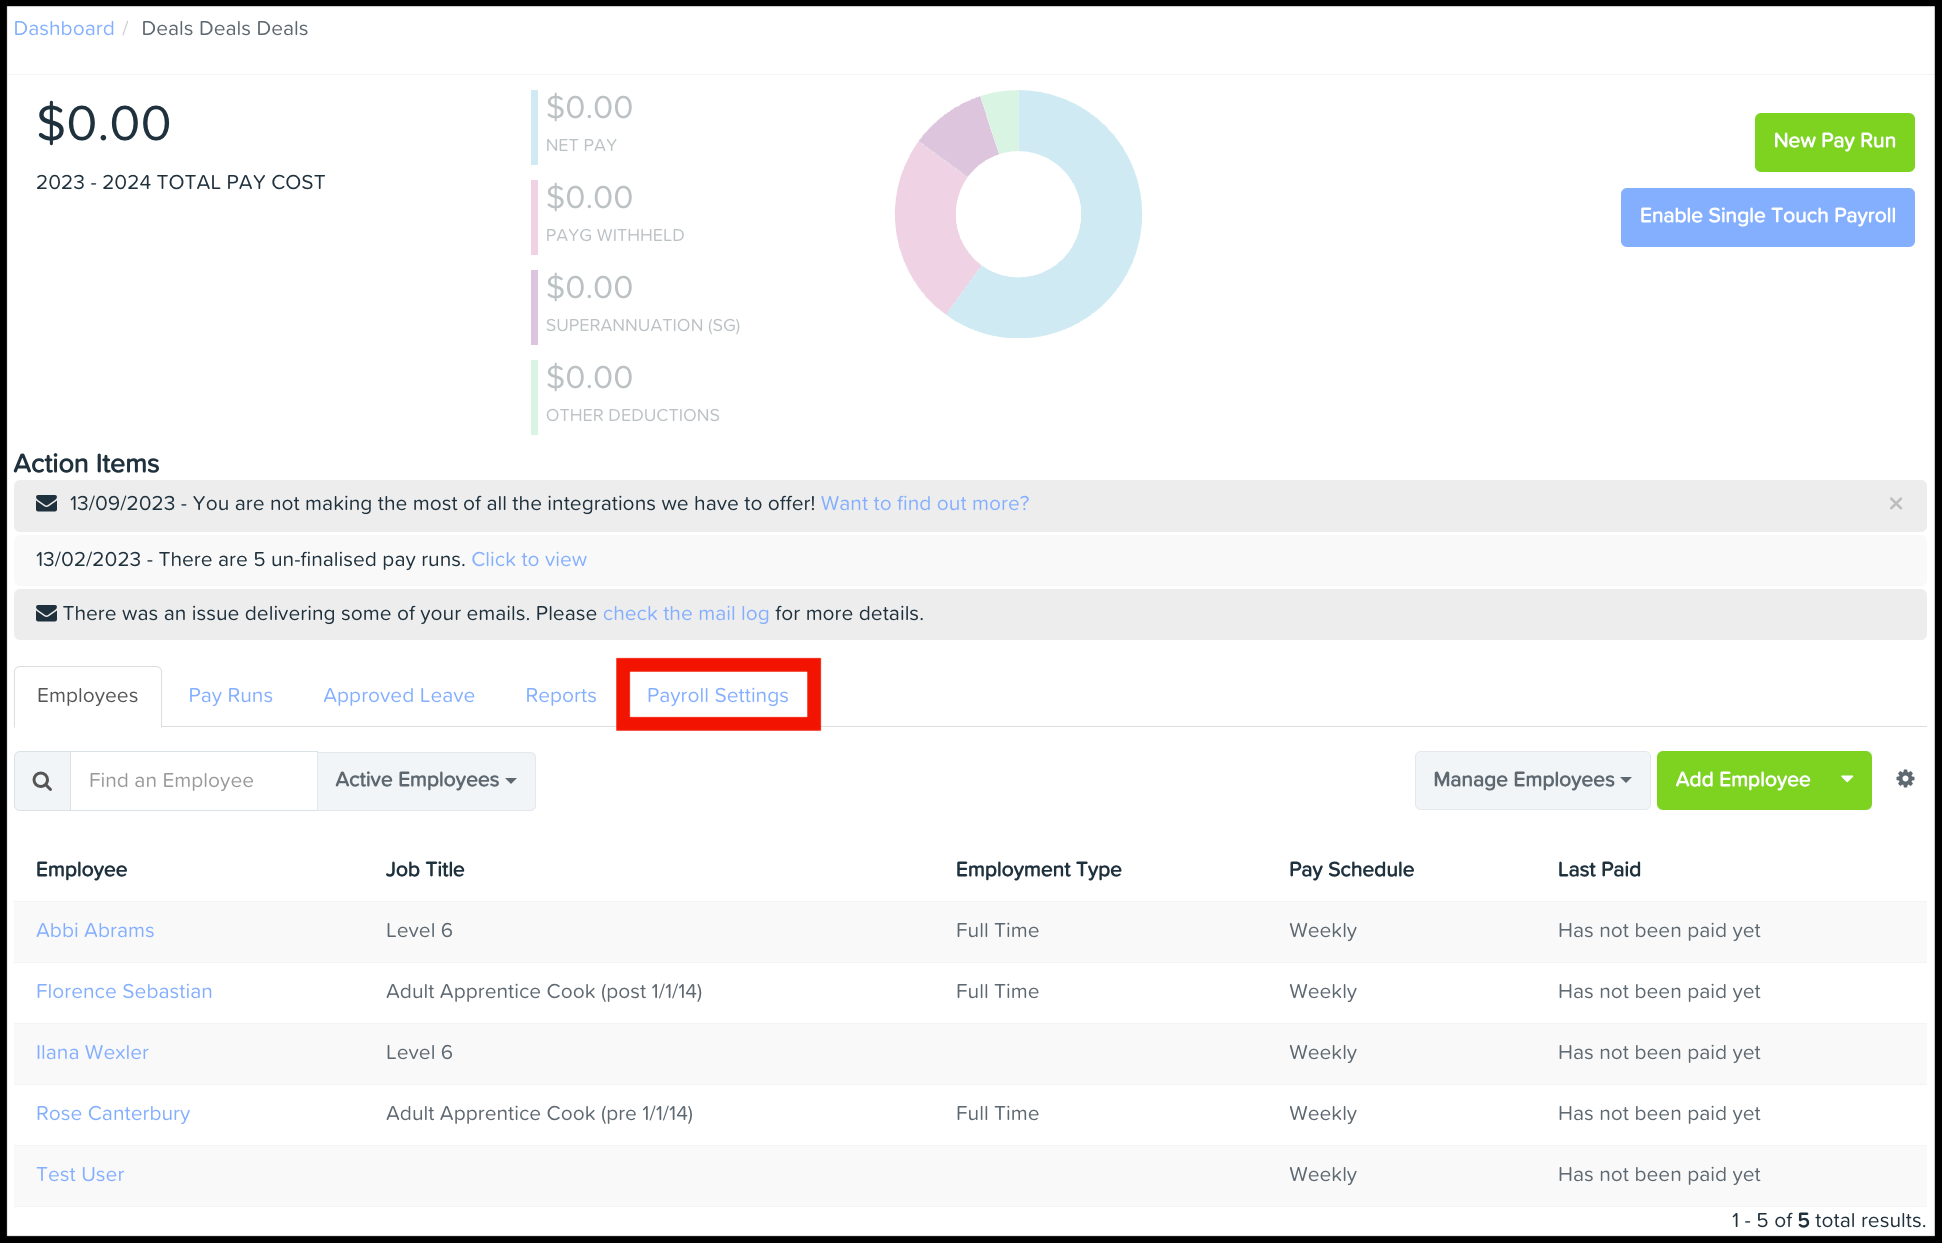Switch to the Payroll Settings tab
The image size is (1942, 1243).
point(717,696)
